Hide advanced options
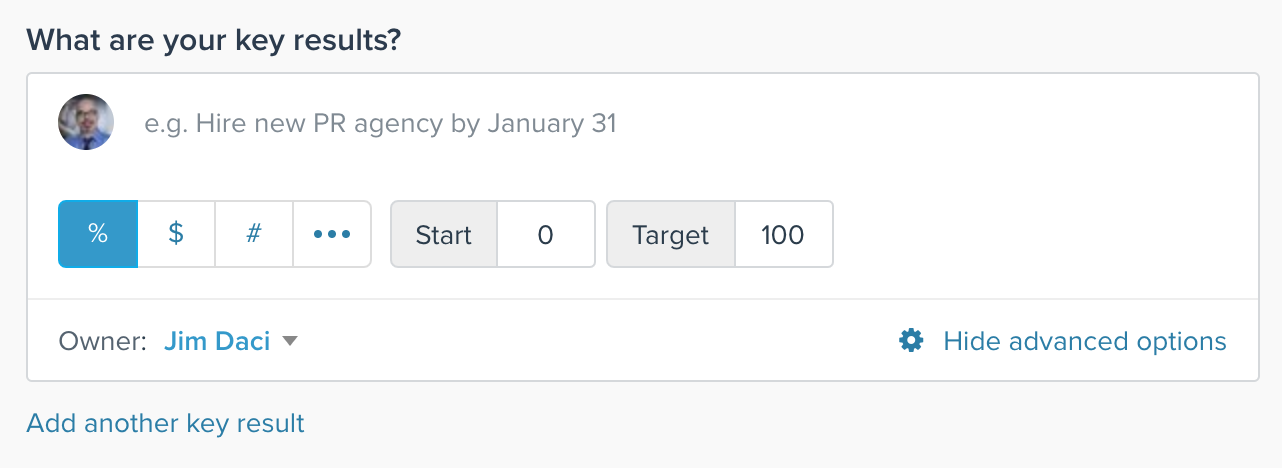 pyautogui.click(x=1085, y=341)
